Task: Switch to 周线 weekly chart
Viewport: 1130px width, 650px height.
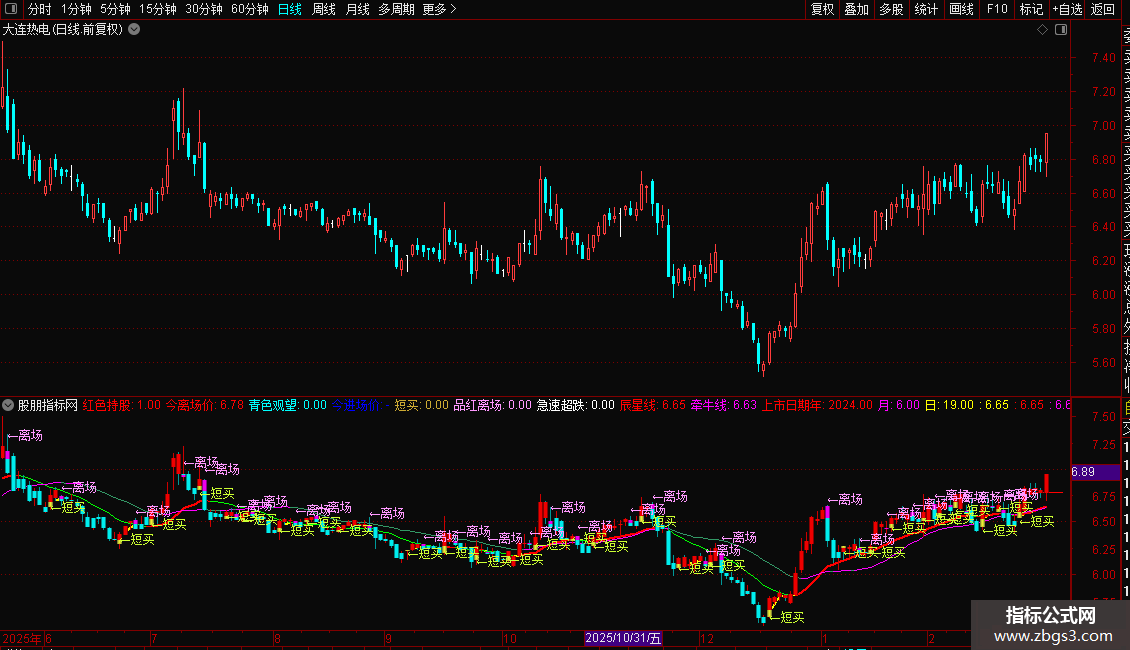Action: tap(324, 9)
